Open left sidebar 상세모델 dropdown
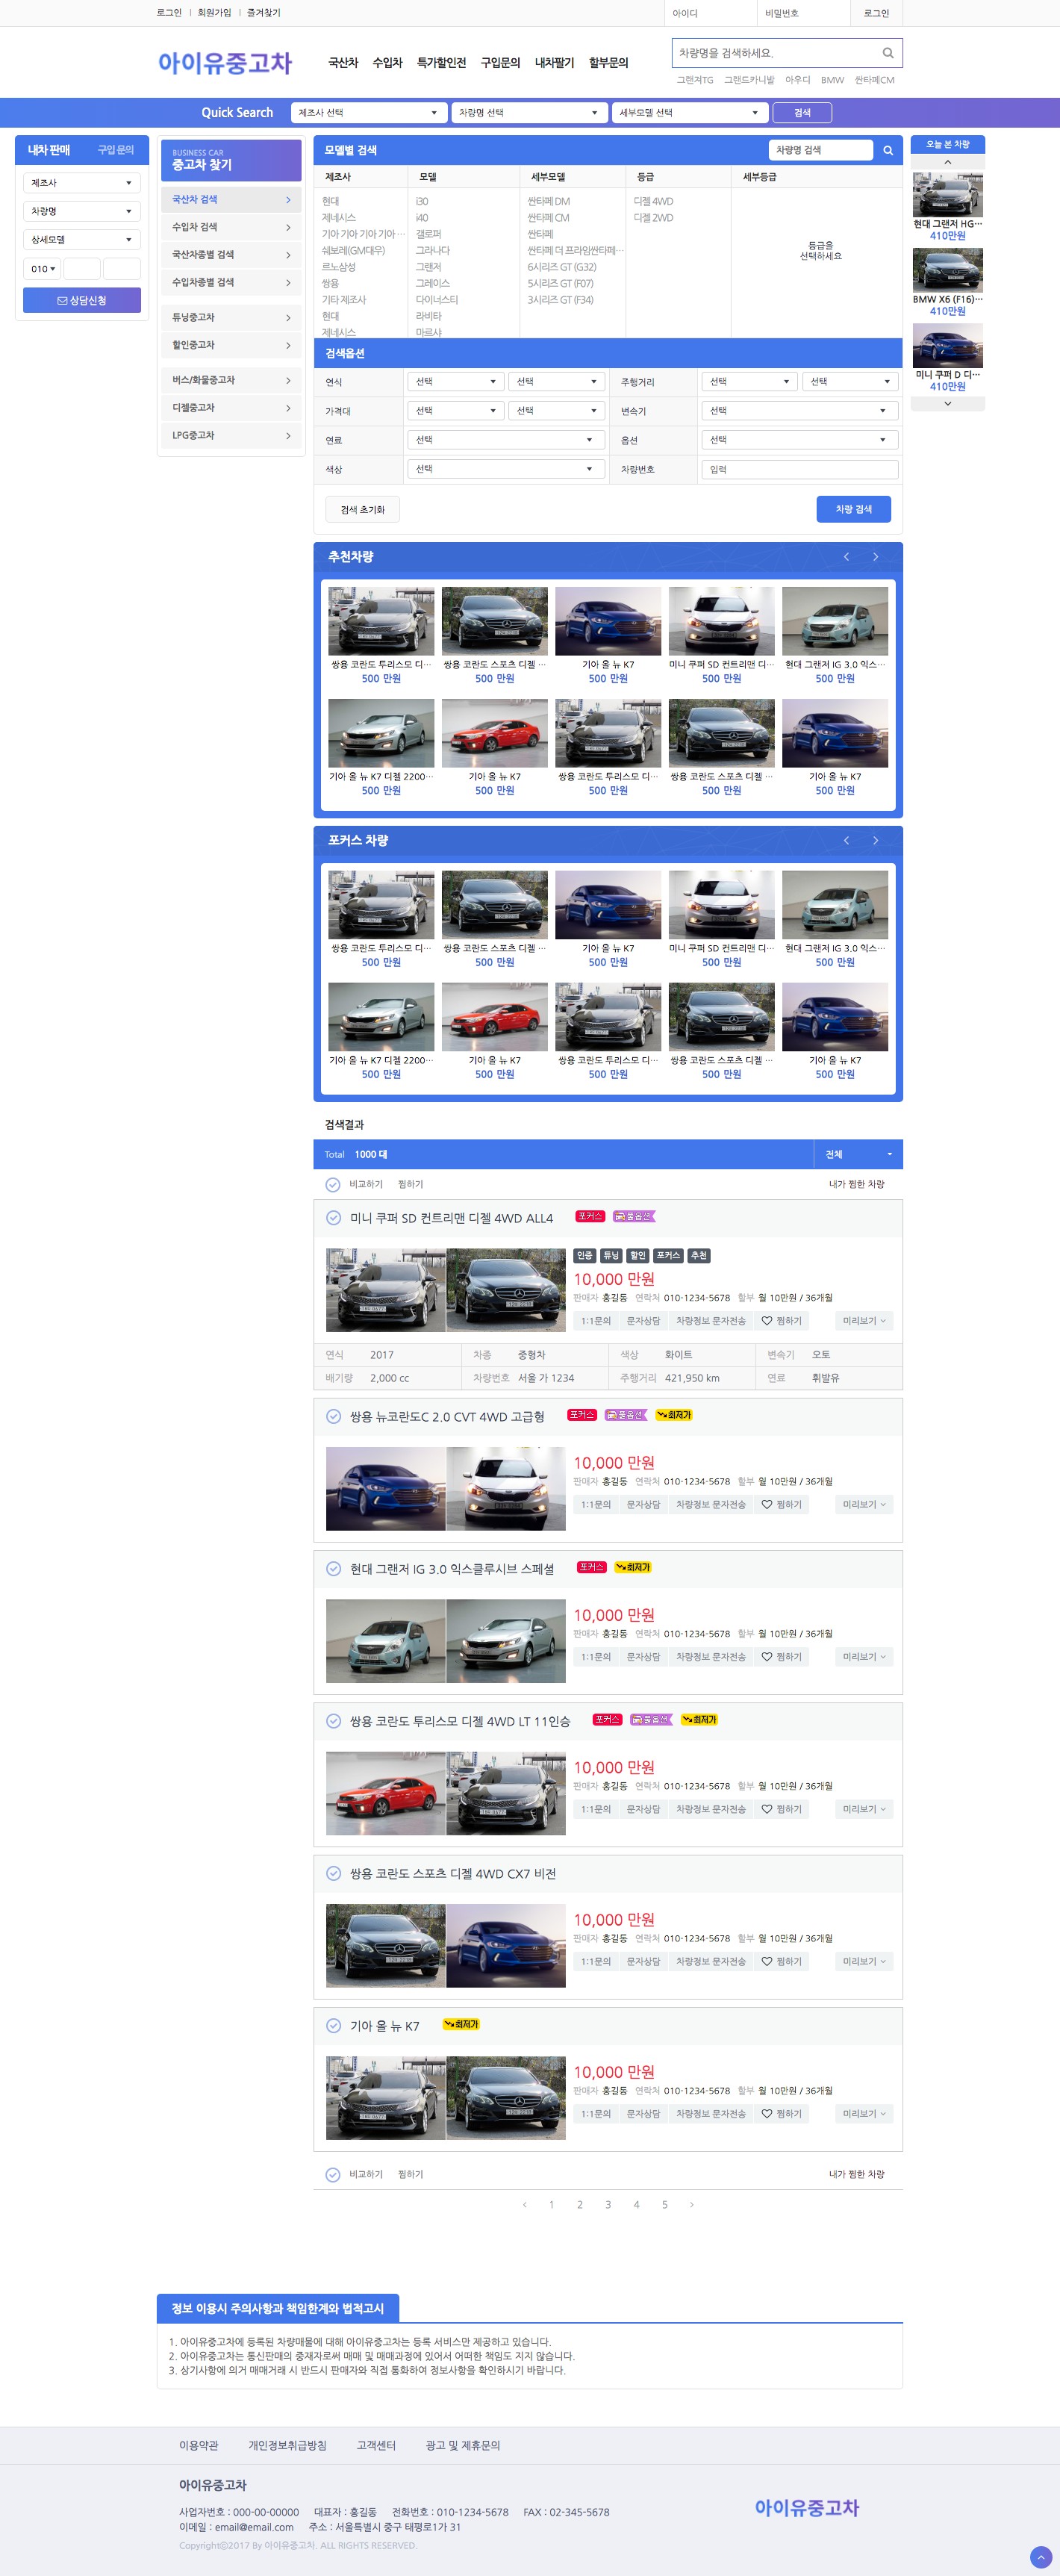 point(82,240)
